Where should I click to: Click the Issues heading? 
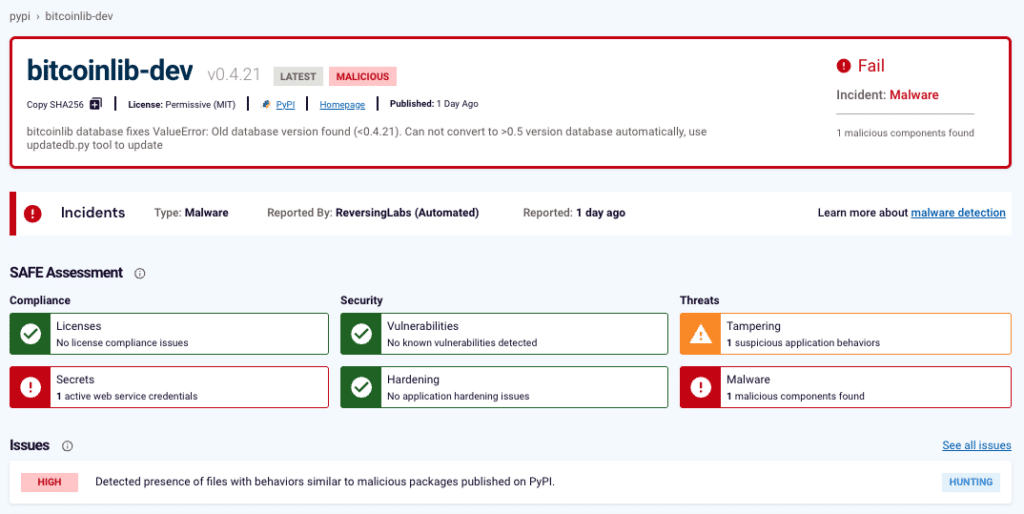29,445
